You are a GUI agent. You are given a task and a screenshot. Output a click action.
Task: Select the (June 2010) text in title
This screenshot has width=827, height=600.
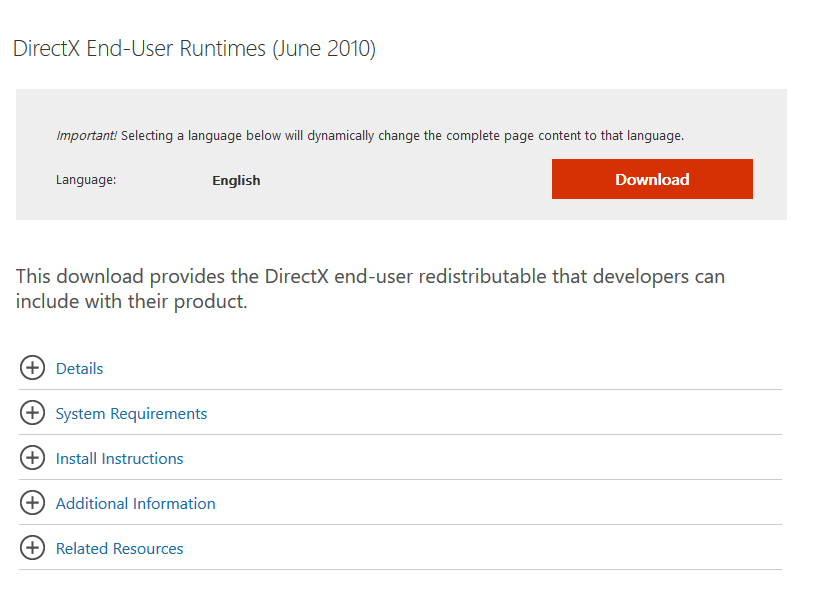point(324,49)
